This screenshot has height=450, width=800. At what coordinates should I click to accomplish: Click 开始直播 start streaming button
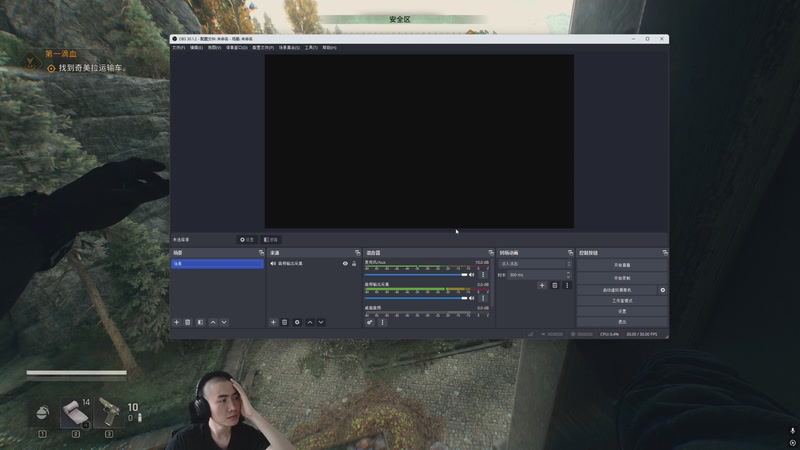coord(622,265)
